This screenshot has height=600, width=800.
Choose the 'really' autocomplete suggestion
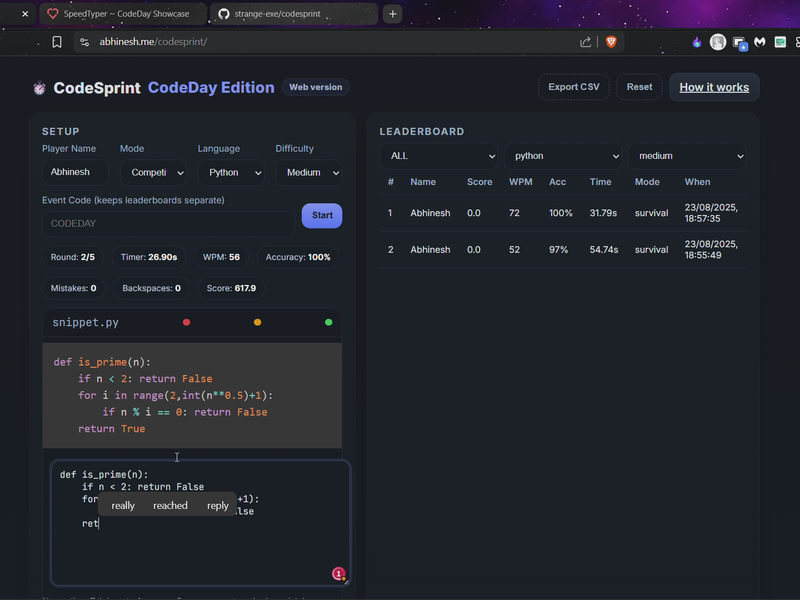point(123,506)
